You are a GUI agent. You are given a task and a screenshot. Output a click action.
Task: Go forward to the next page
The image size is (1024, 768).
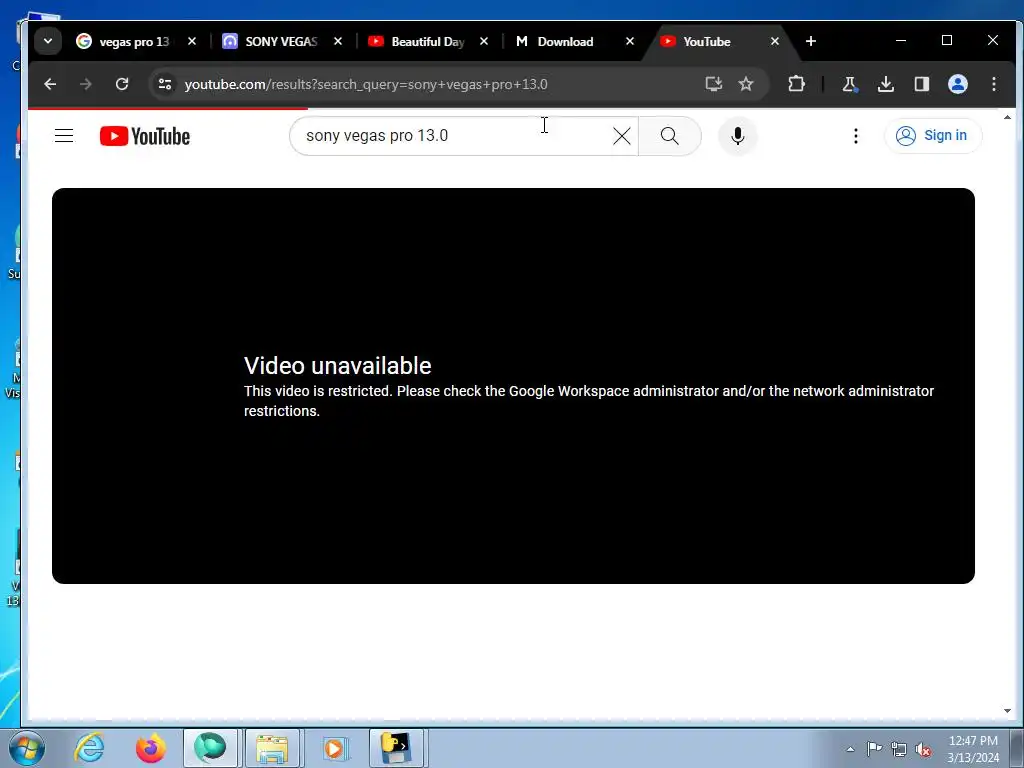point(86,84)
